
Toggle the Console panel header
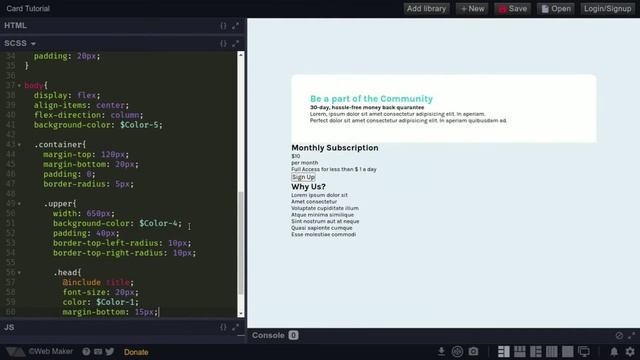point(443,336)
